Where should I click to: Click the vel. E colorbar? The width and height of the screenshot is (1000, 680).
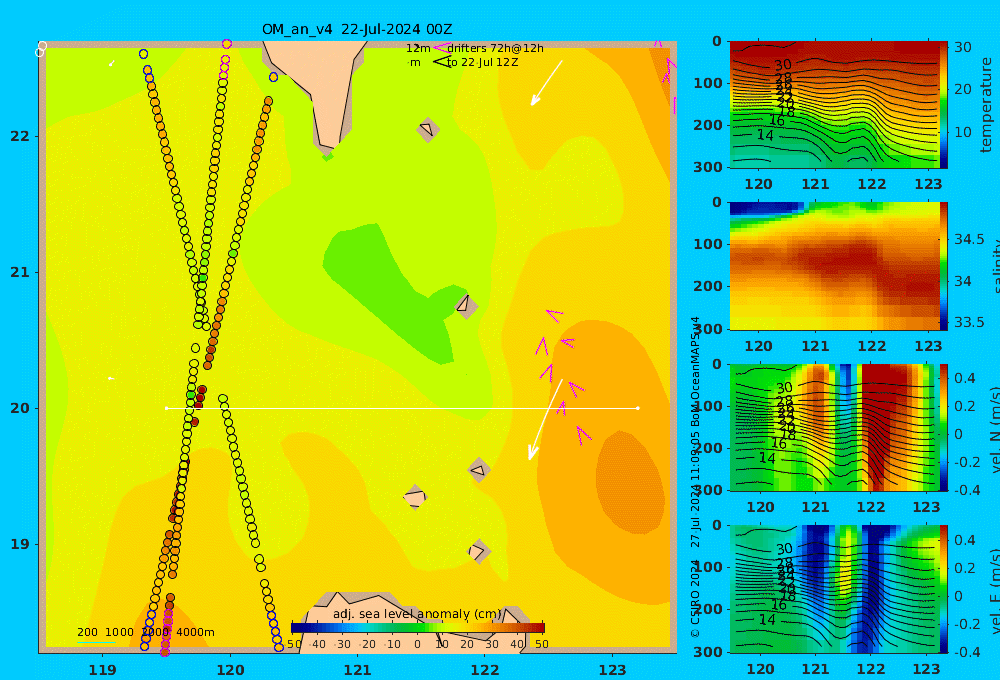click(x=943, y=589)
